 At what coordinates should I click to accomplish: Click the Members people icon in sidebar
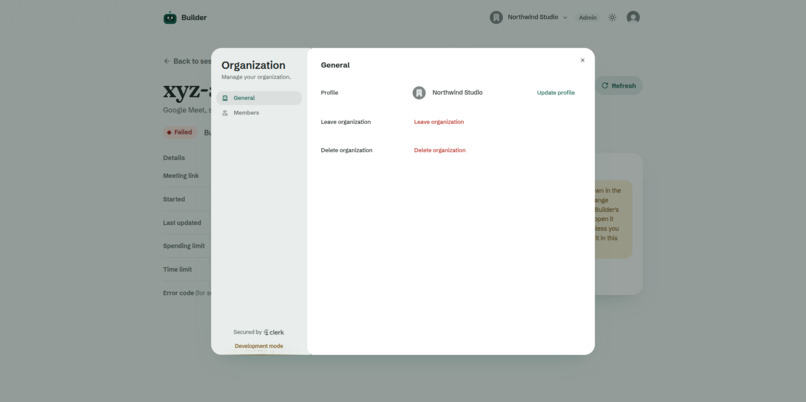click(225, 113)
